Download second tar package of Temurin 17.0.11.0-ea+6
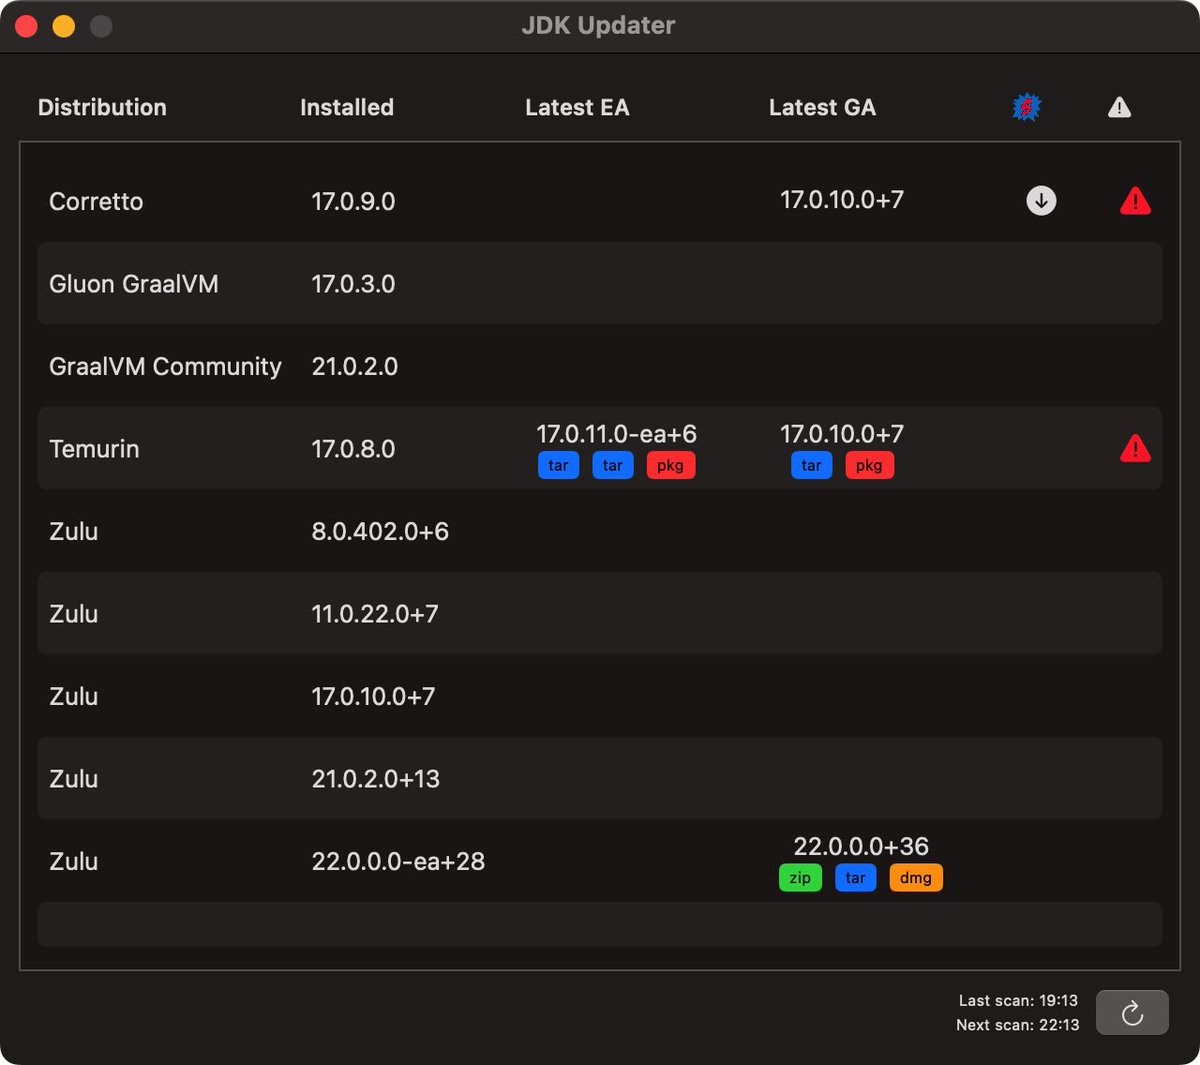This screenshot has width=1200, height=1065. coord(613,465)
